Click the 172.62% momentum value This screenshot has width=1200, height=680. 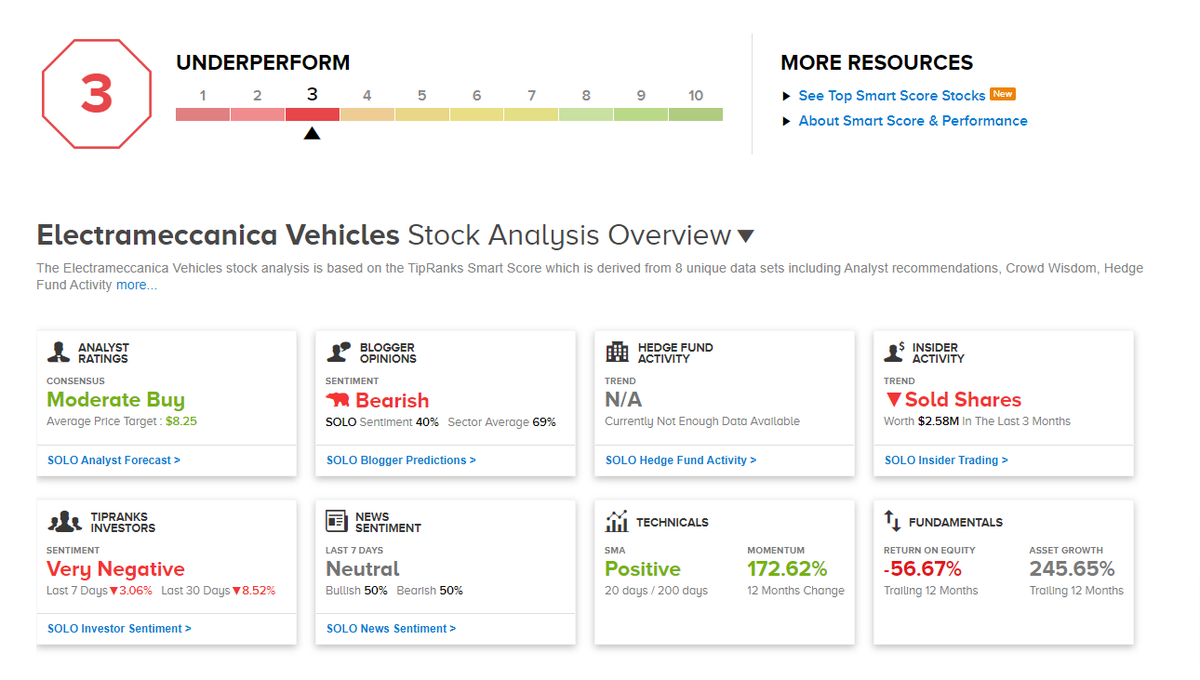pyautogui.click(x=788, y=569)
